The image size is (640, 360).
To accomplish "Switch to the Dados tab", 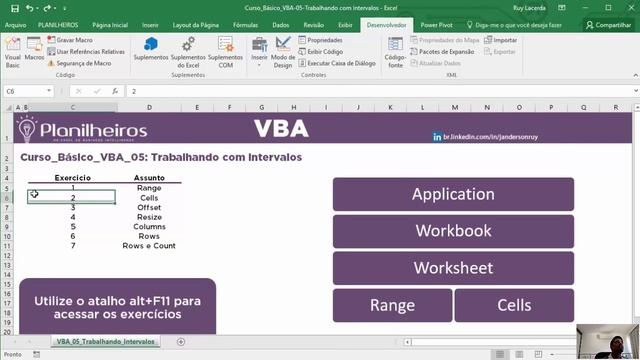I will point(280,25).
